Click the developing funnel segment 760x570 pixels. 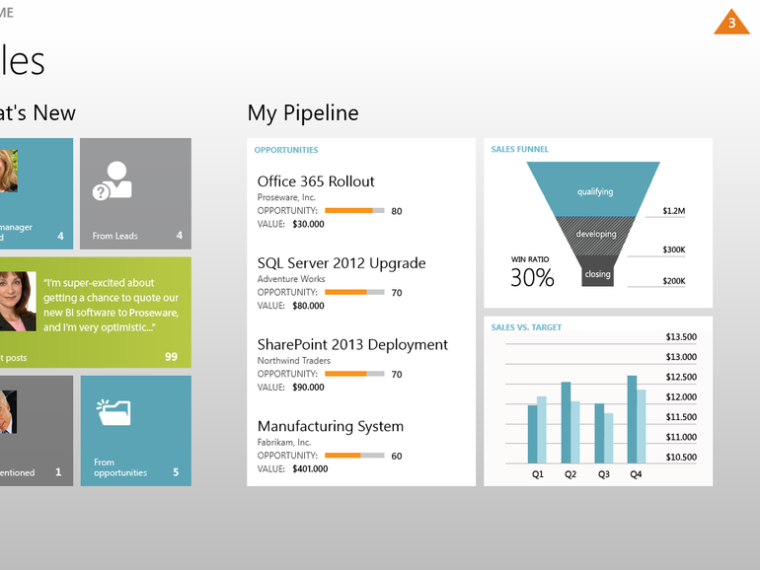[x=596, y=234]
